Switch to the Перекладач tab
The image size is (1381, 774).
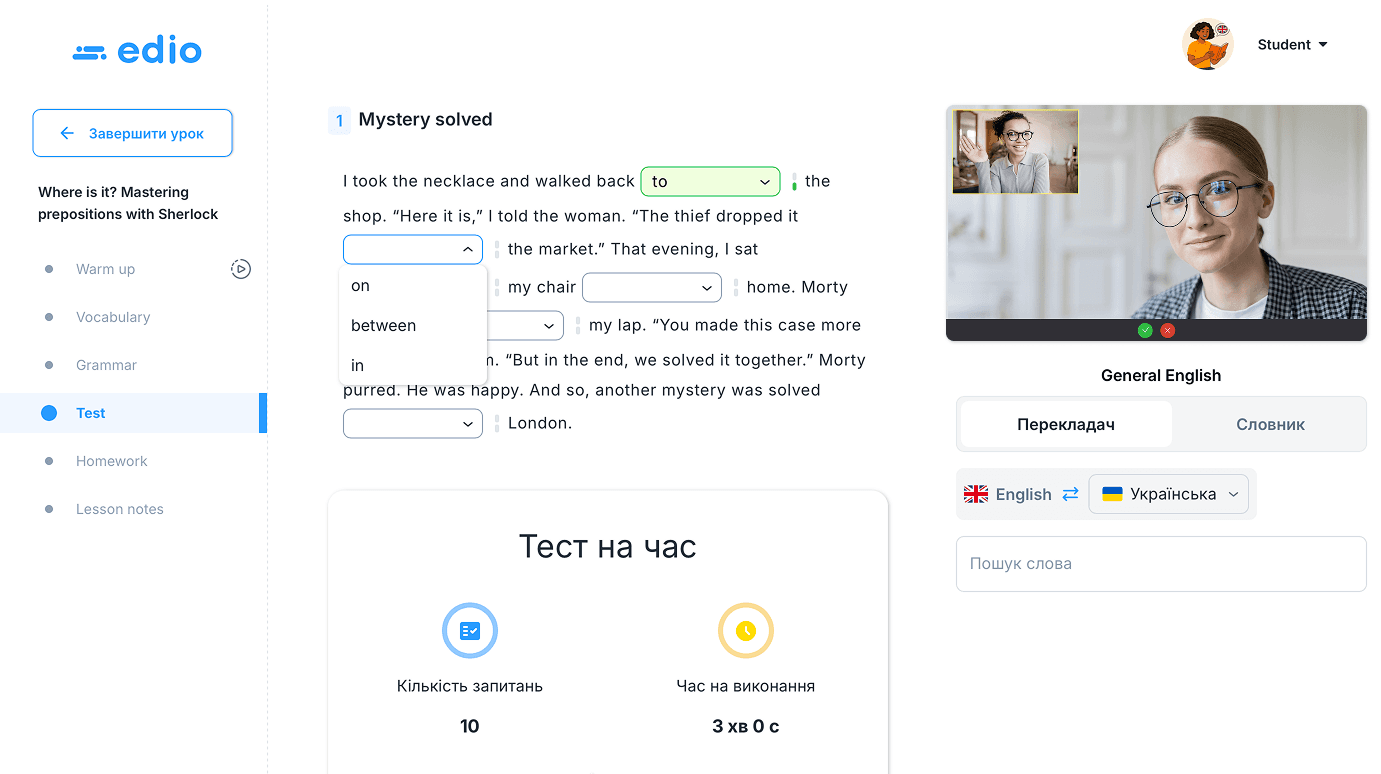[1066, 424]
